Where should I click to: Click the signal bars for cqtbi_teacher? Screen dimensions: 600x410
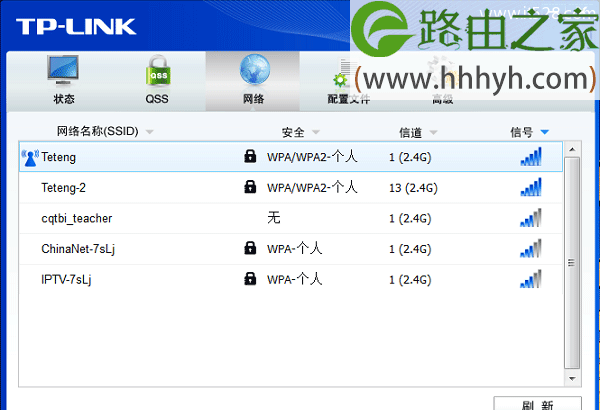(530, 218)
